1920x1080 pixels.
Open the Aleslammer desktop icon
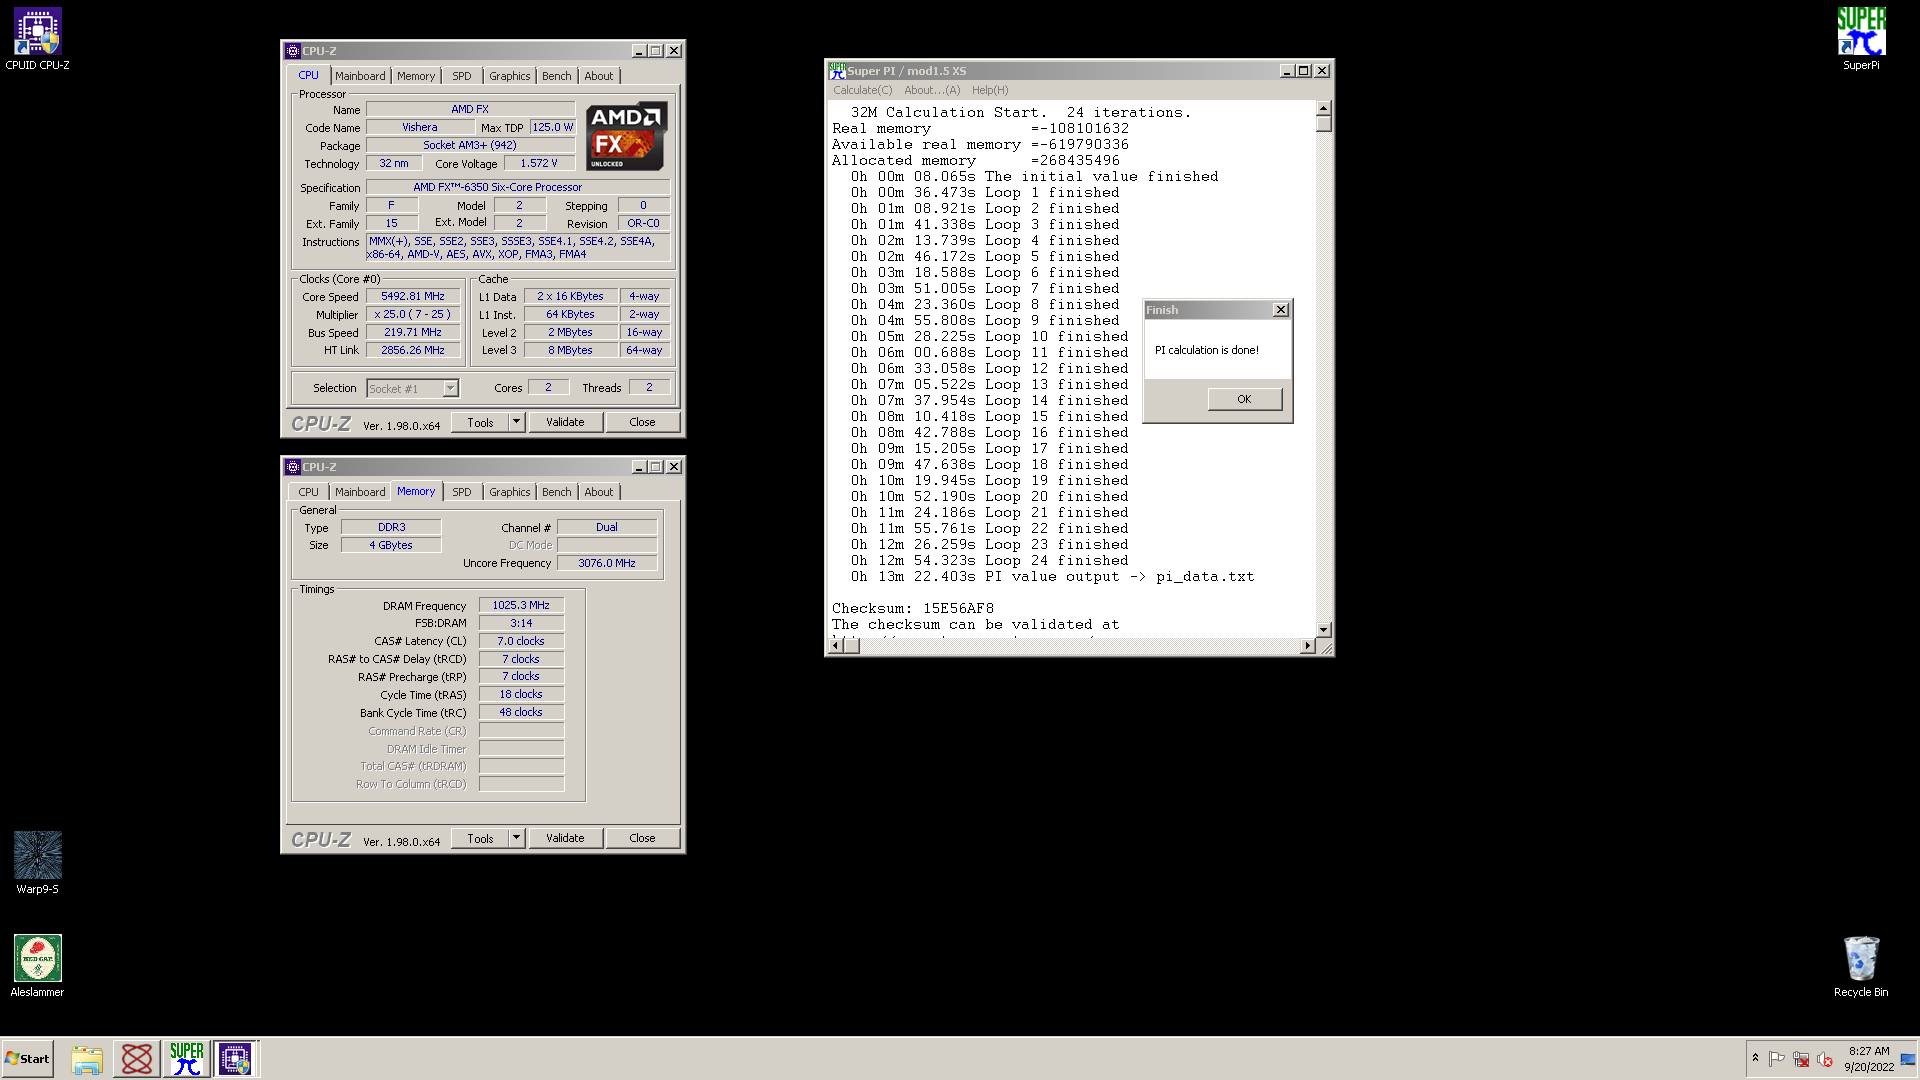tap(37, 966)
